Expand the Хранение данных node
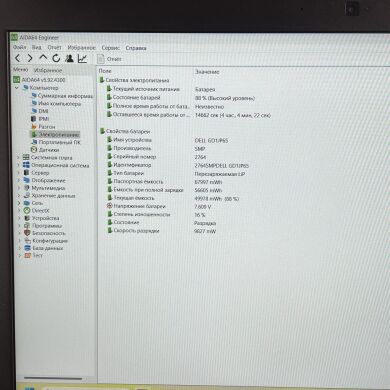 coord(19,196)
